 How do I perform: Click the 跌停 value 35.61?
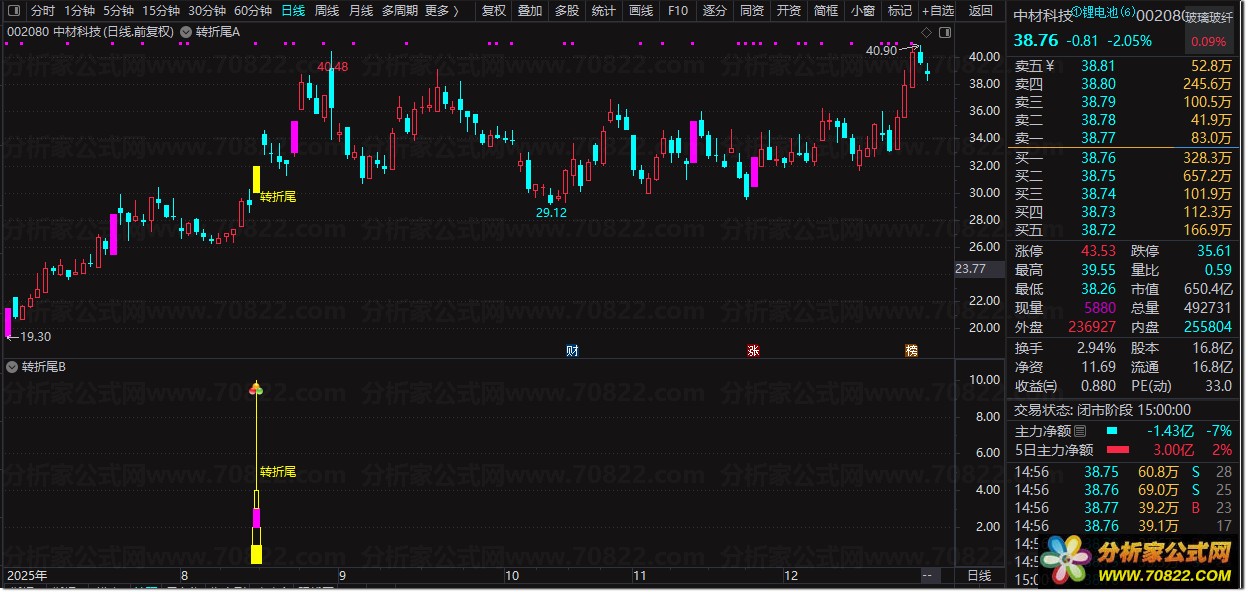[1214, 251]
